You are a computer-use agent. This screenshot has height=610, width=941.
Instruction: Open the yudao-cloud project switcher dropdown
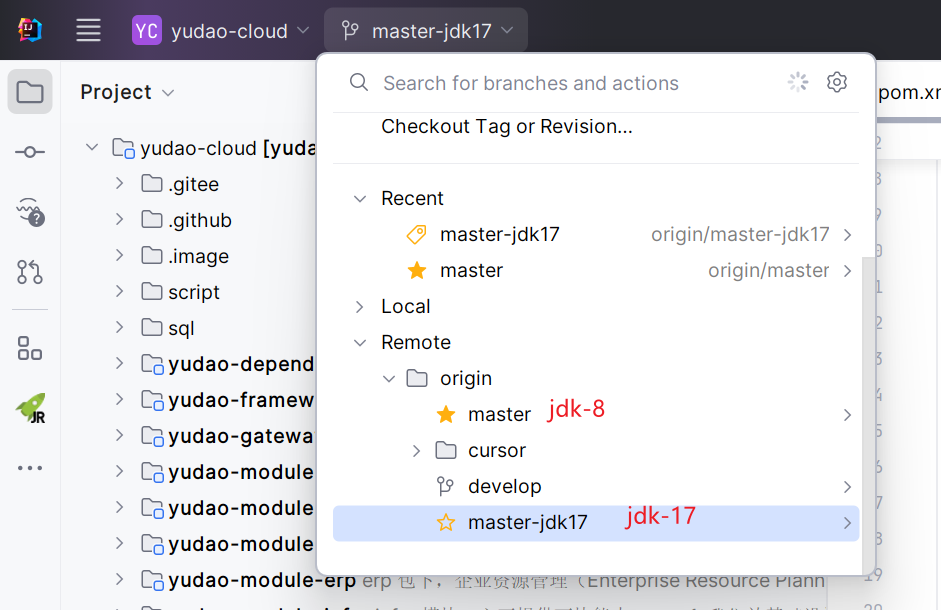tap(220, 31)
